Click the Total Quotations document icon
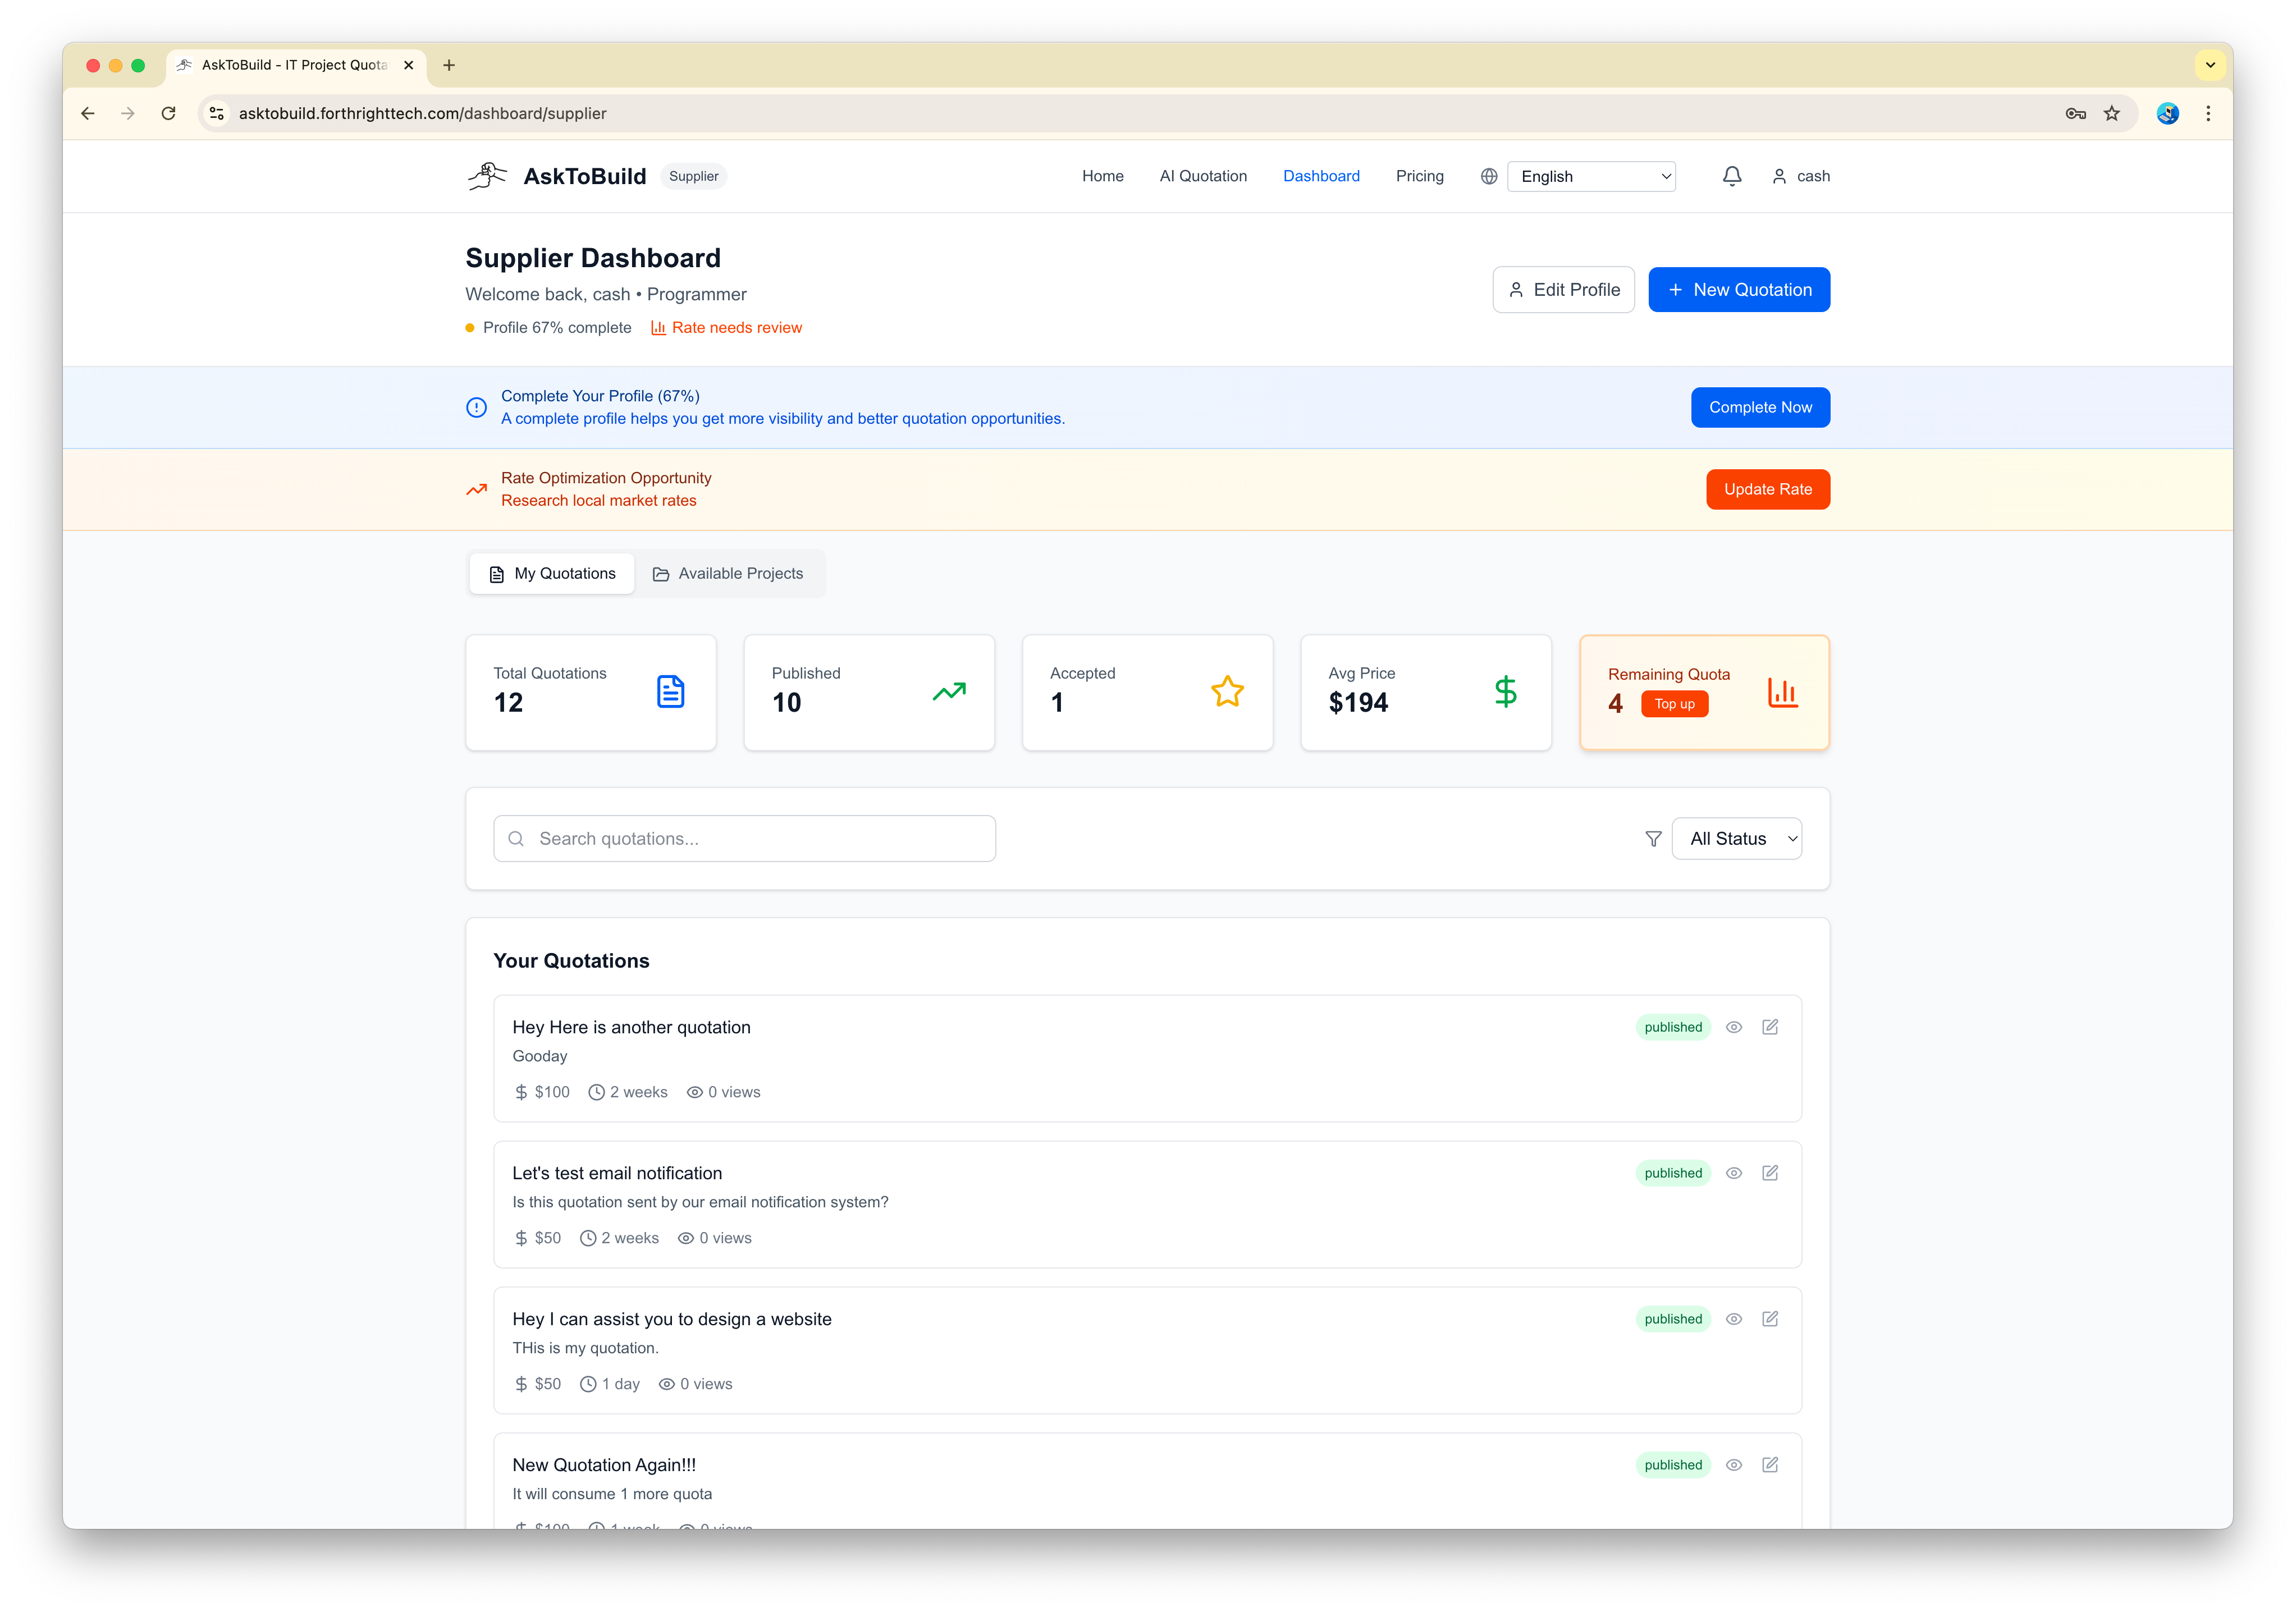 tap(670, 691)
